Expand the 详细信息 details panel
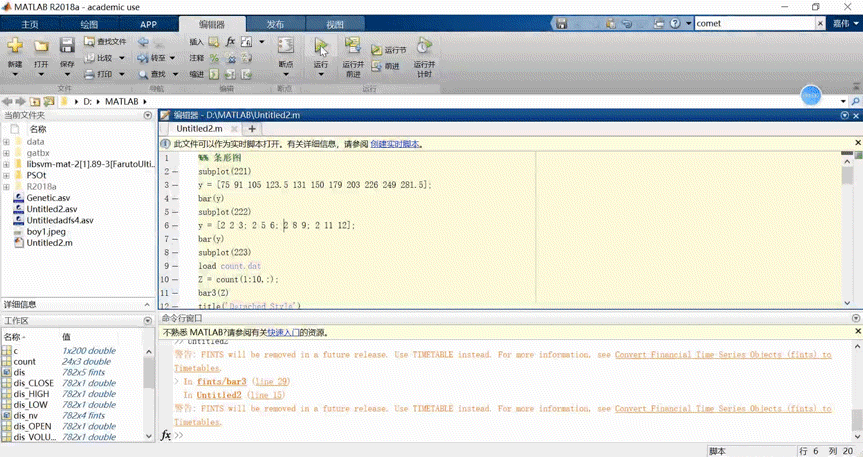The width and height of the screenshot is (863, 457). pos(147,304)
